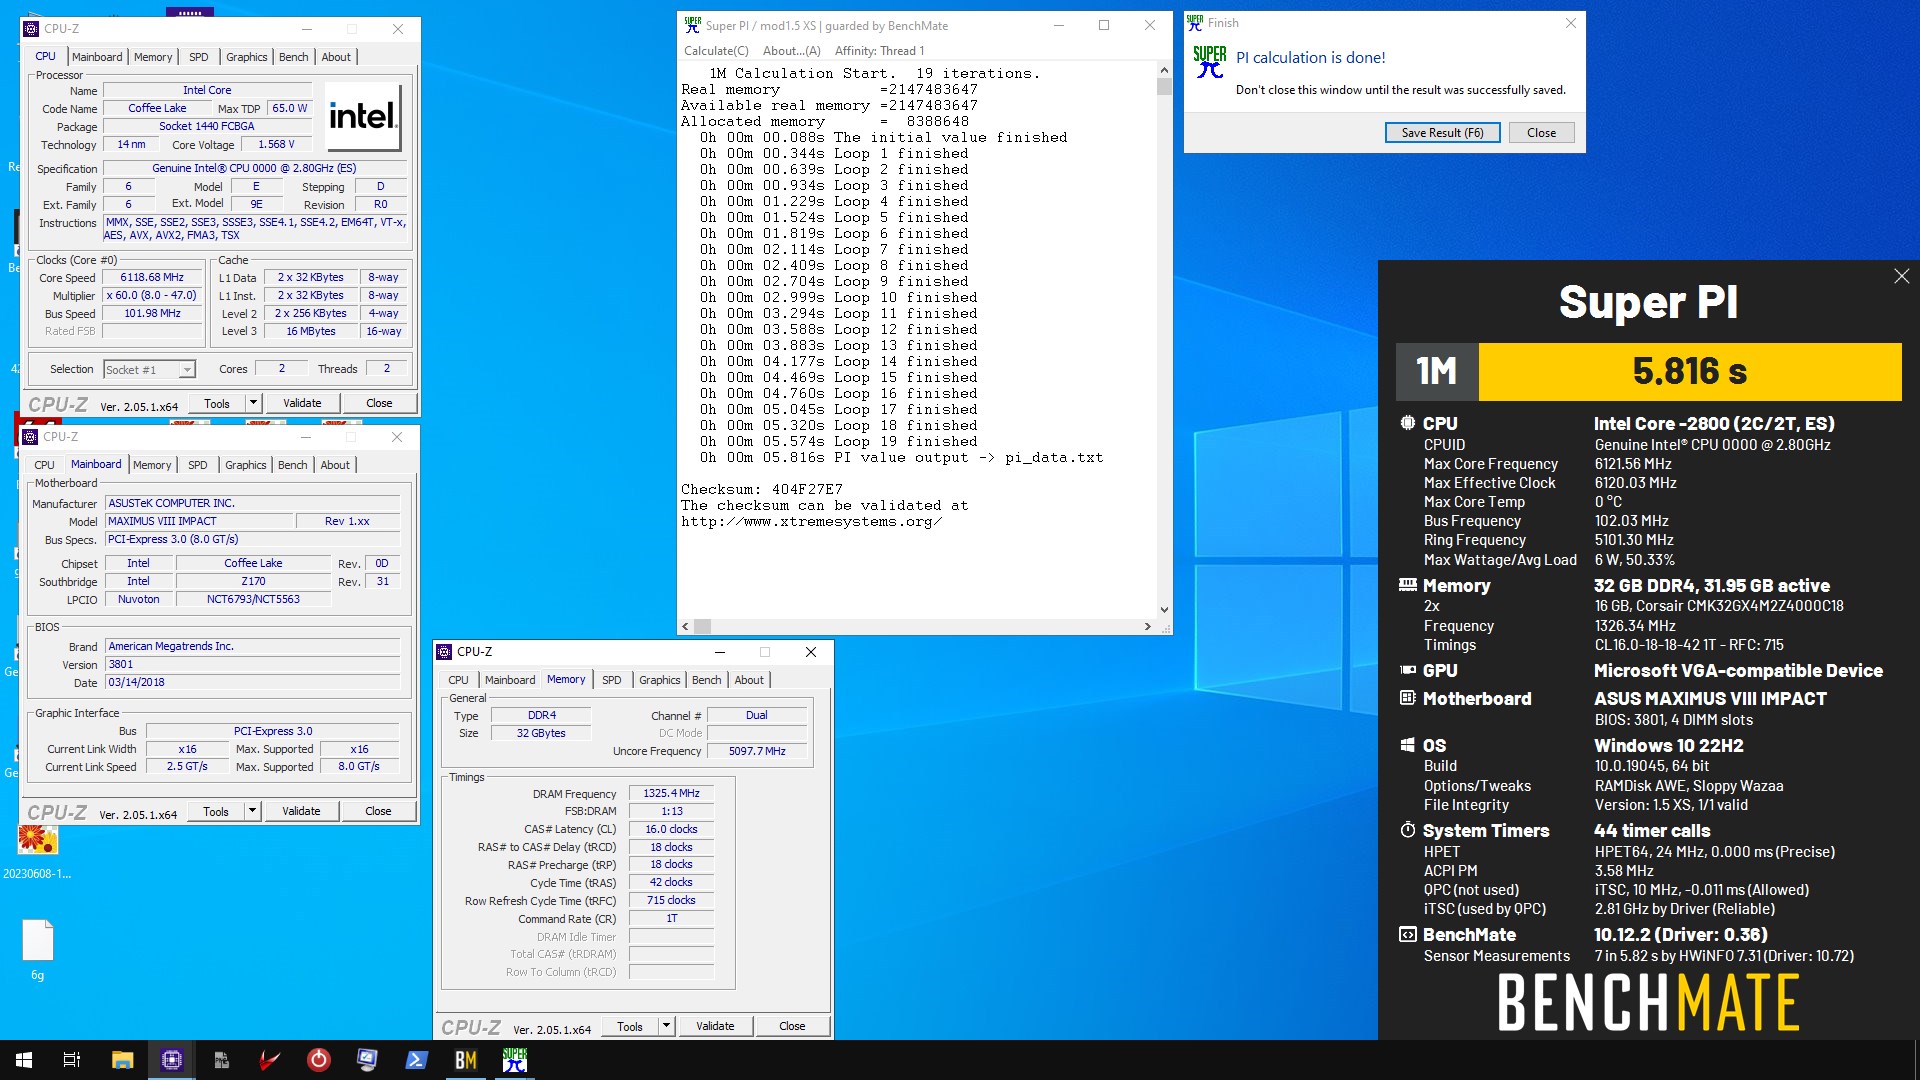
Task: Click Uncore Frequency value 5097.7 MHz
Action: click(757, 751)
